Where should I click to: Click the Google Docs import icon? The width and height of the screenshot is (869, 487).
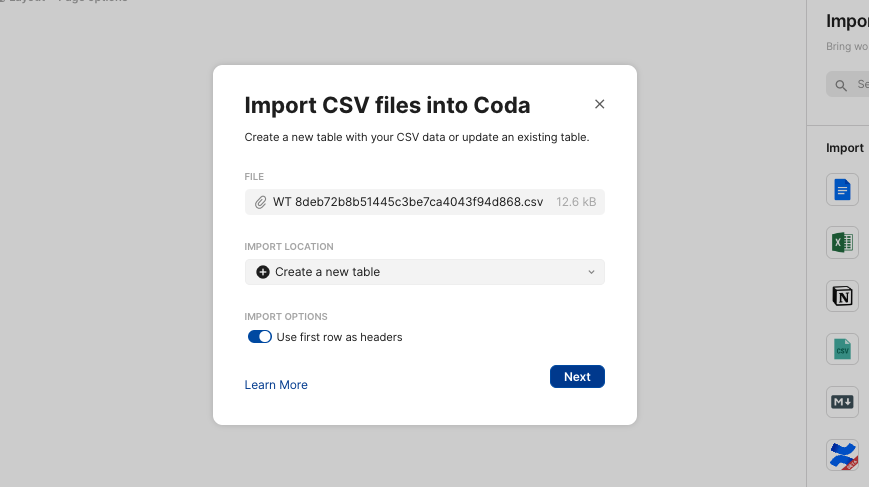pyautogui.click(x=842, y=189)
